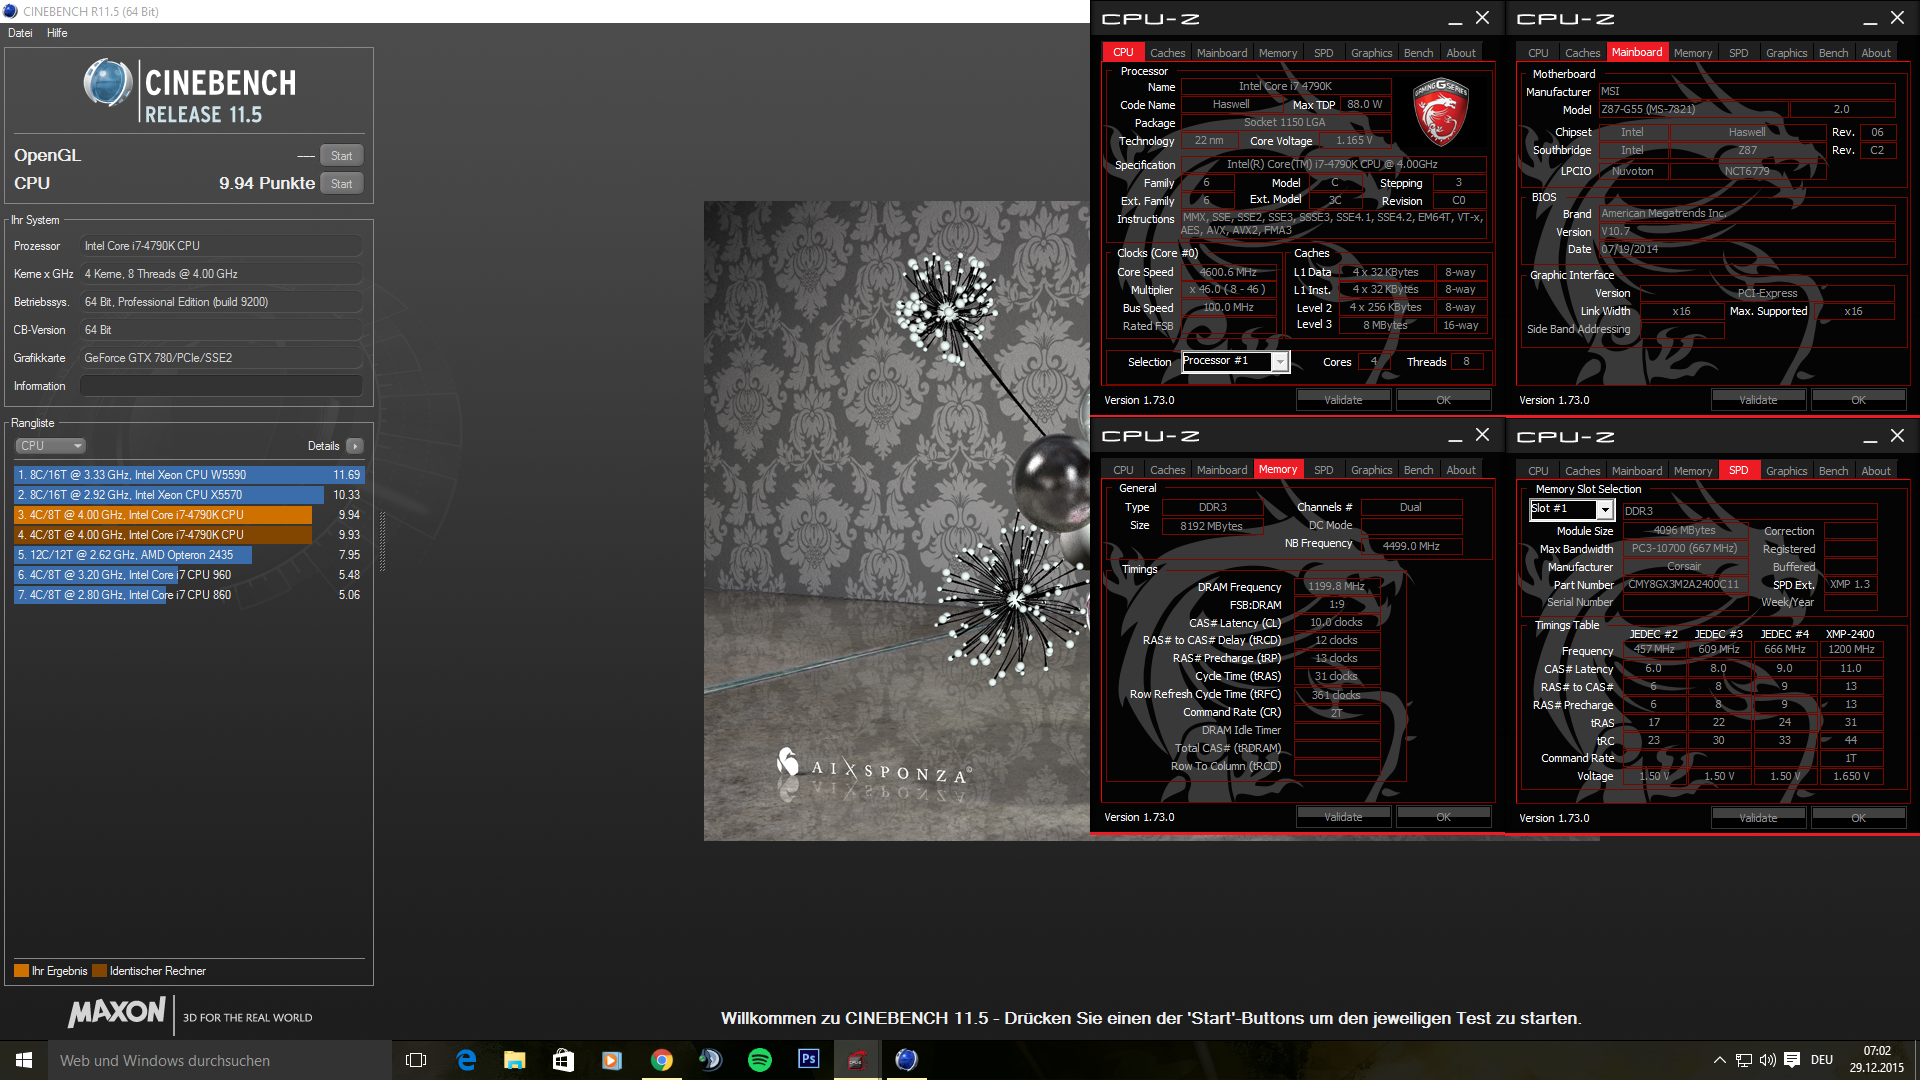Open network status tray icon
Viewport: 1920px width, 1080px height.
click(1743, 1060)
